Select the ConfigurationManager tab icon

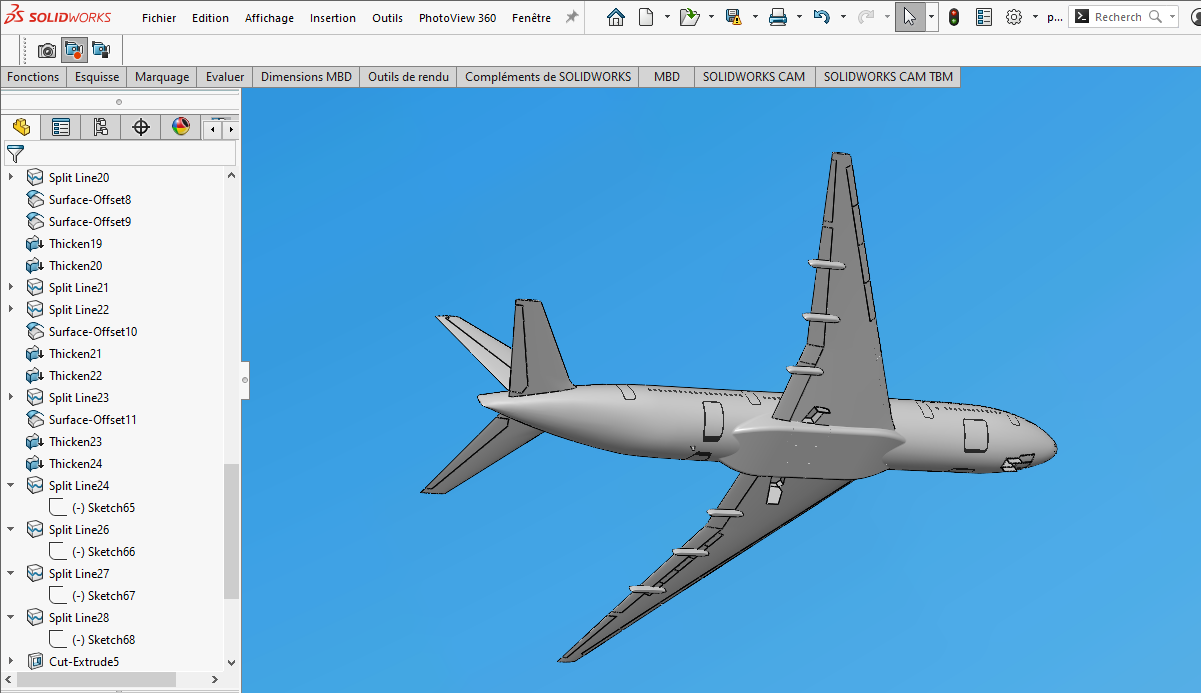point(101,127)
